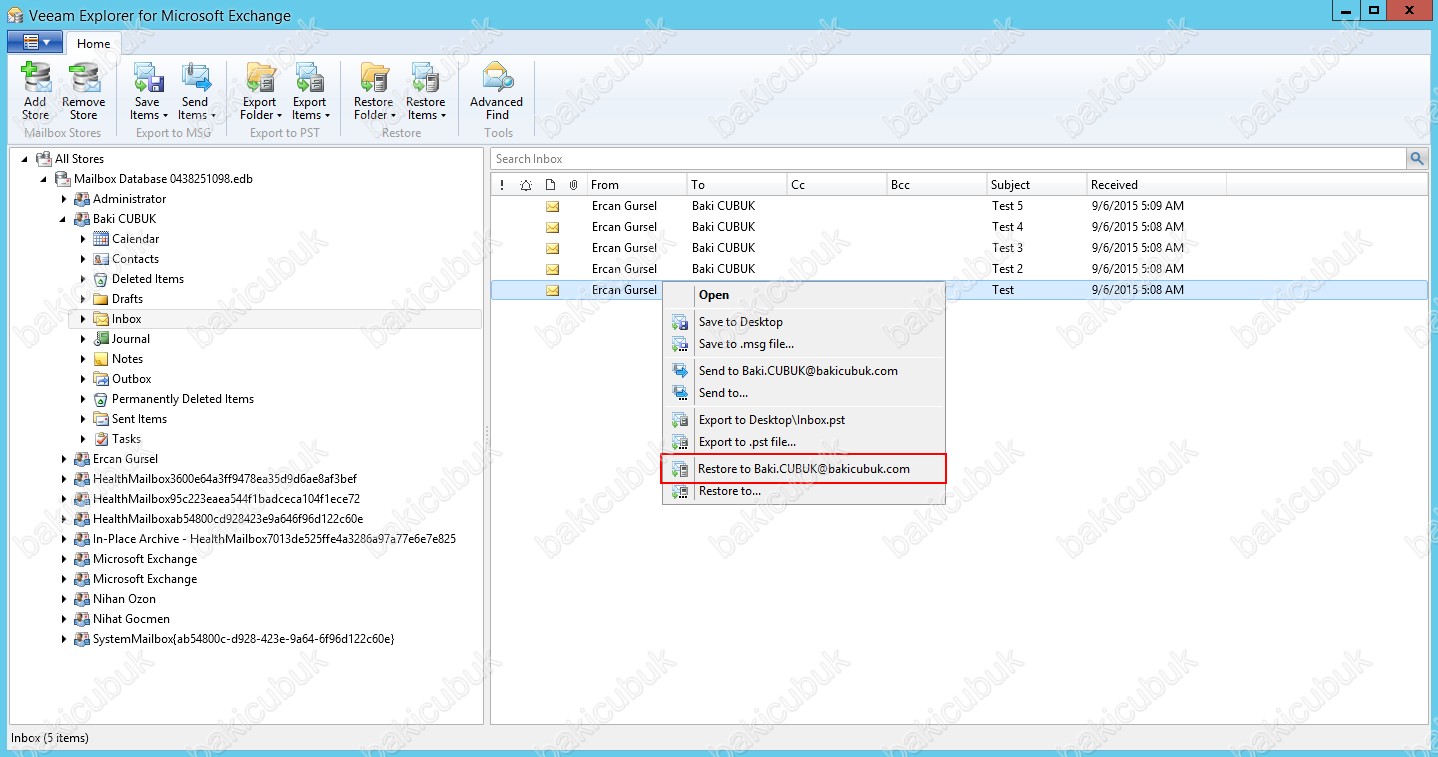Choose Restore to Baki.CUBUK@bakicubuk.com
1438x757 pixels.
(804, 469)
